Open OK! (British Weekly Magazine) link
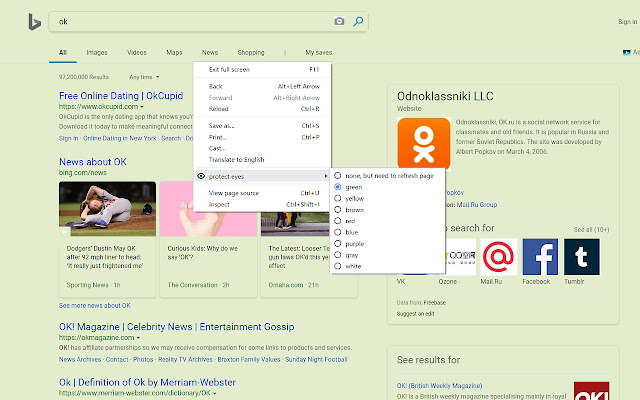640x400 pixels. click(x=440, y=386)
